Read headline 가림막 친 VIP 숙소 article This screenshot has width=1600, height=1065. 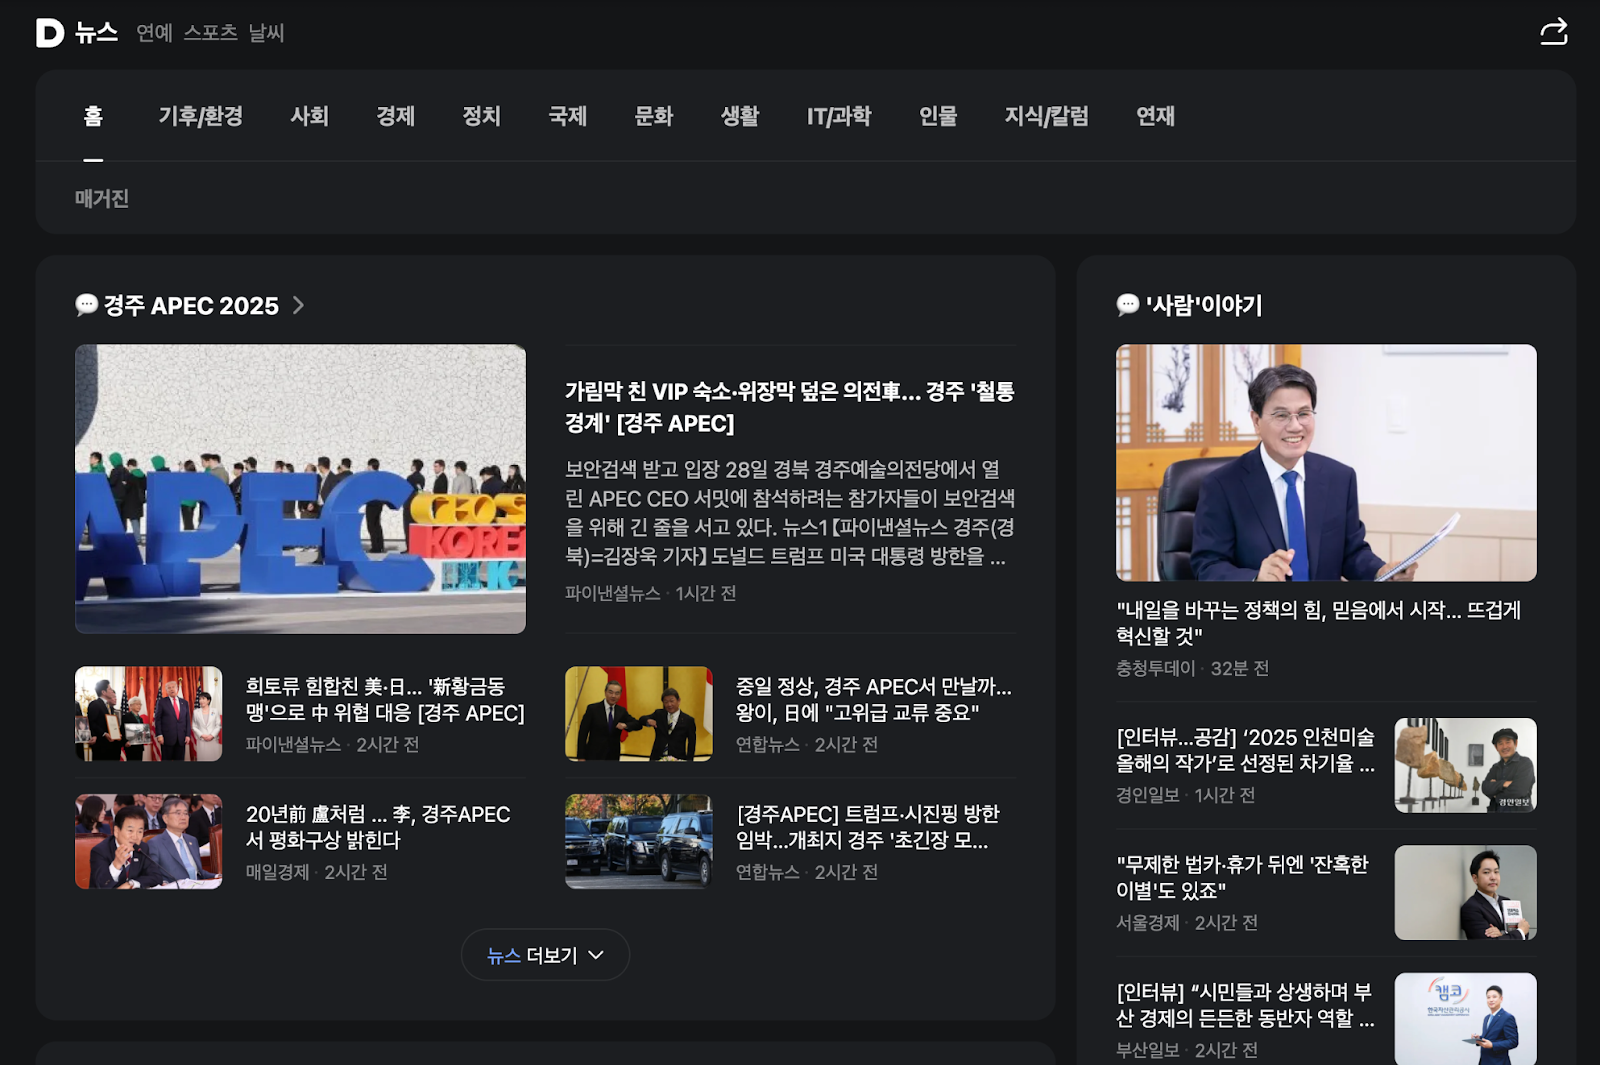point(790,407)
